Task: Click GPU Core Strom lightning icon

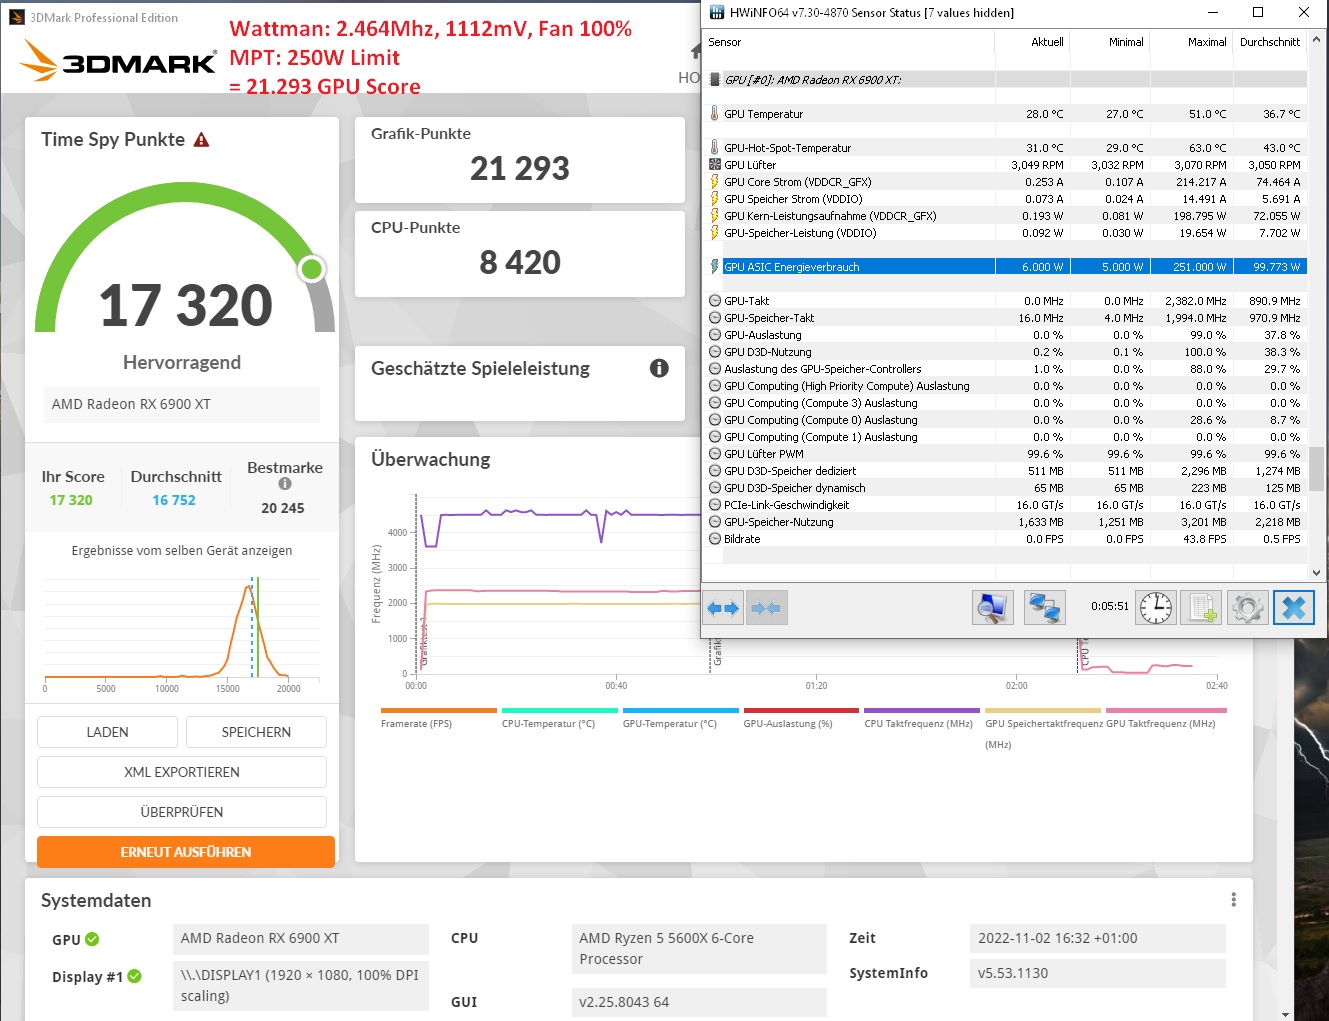Action: point(714,182)
